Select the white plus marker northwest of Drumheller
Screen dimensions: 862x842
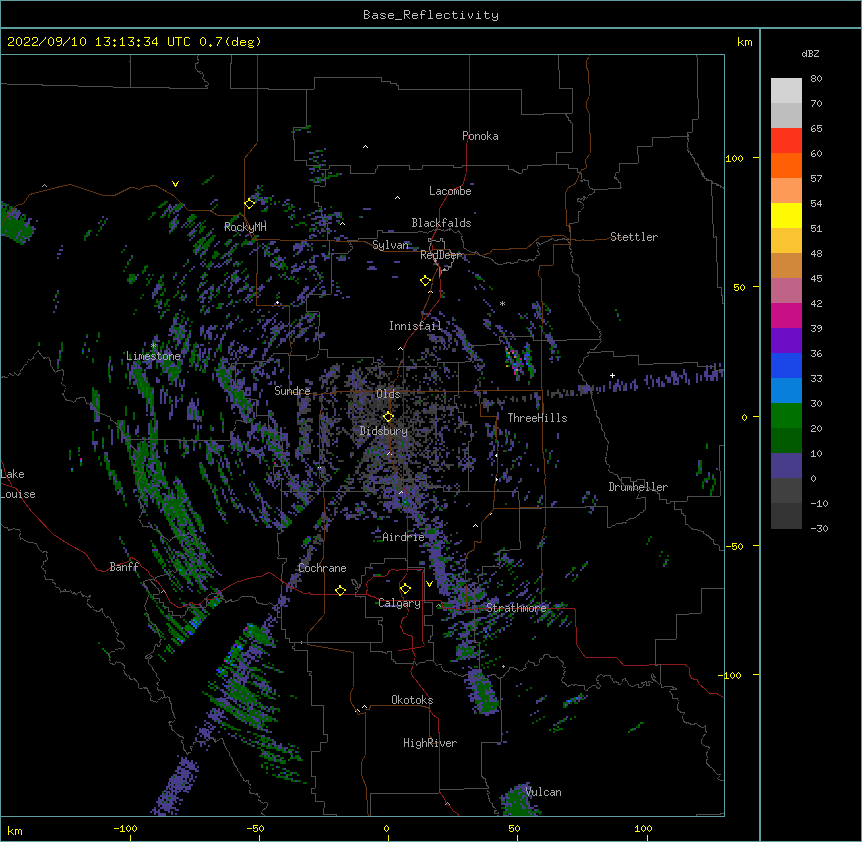(612, 375)
